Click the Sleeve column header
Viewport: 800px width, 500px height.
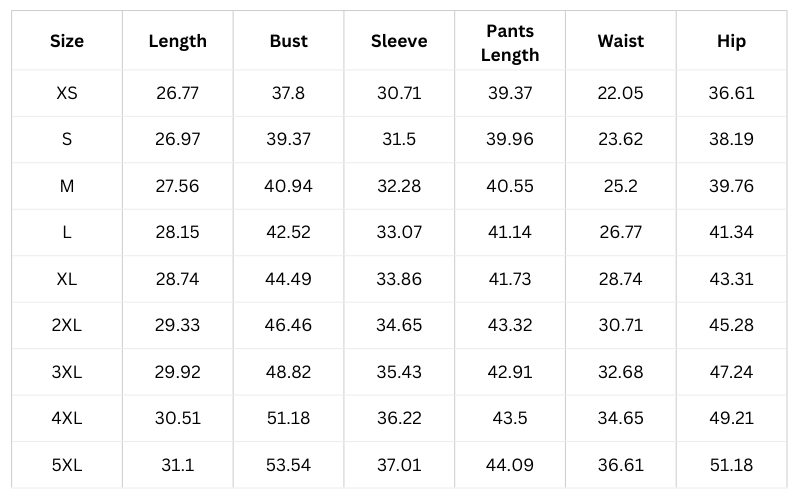pyautogui.click(x=398, y=41)
